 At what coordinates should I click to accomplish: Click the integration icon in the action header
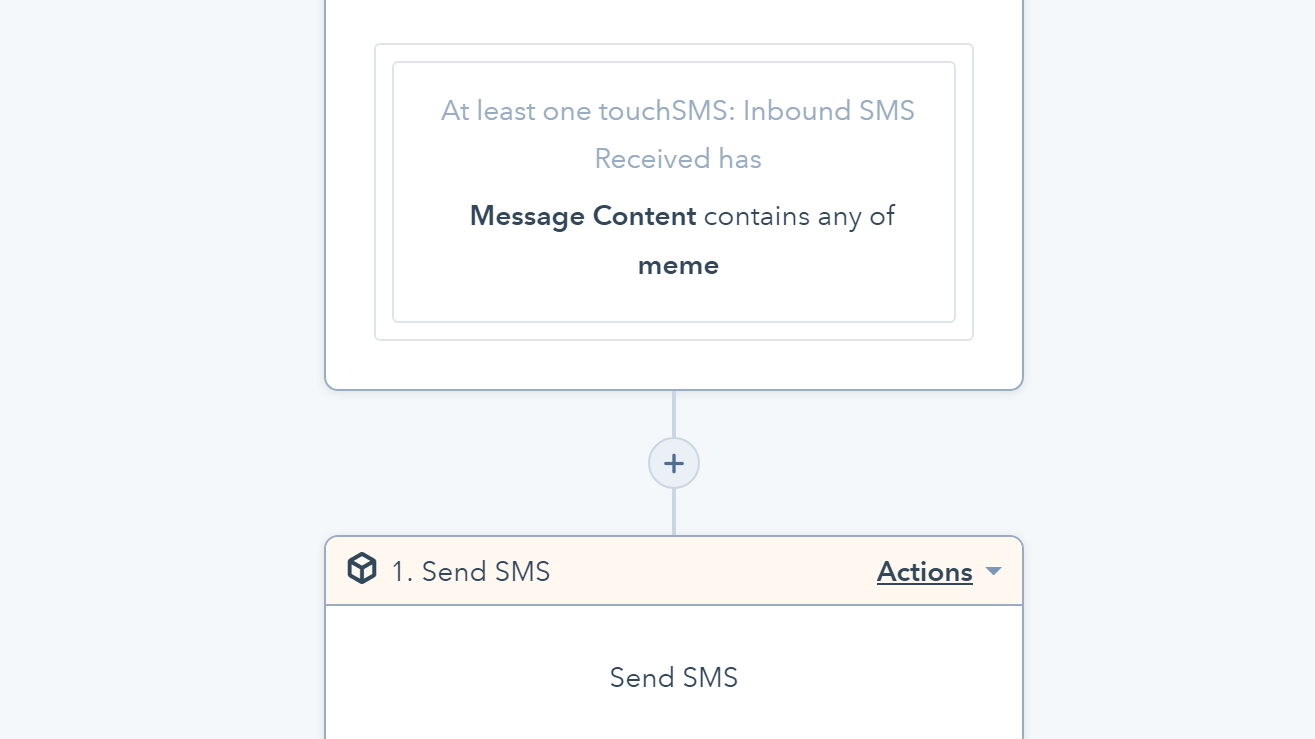coord(361,568)
